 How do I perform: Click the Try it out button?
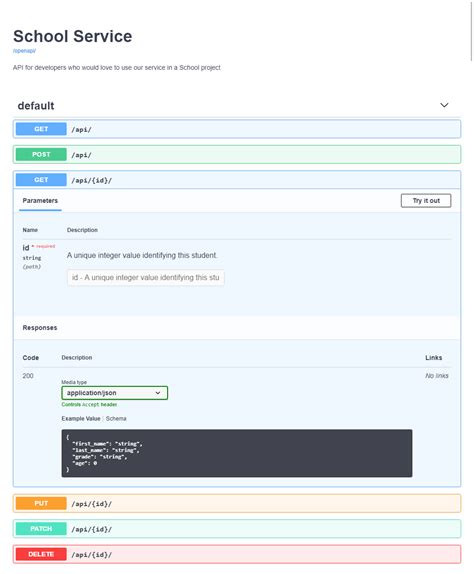(426, 201)
